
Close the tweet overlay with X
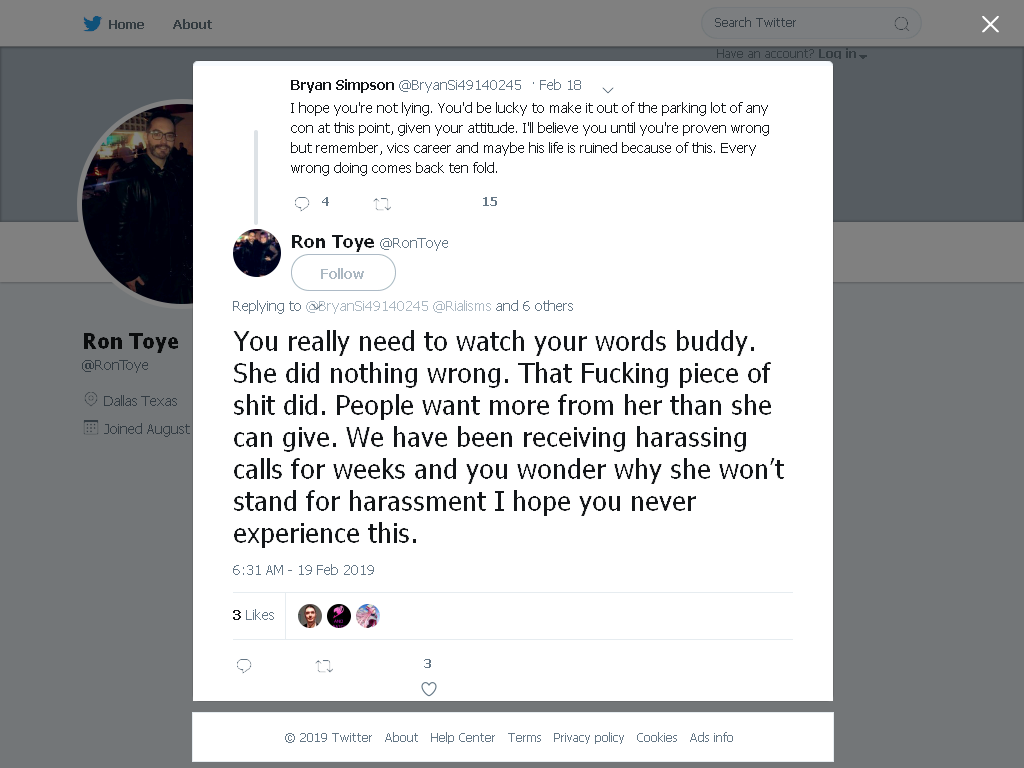point(990,24)
